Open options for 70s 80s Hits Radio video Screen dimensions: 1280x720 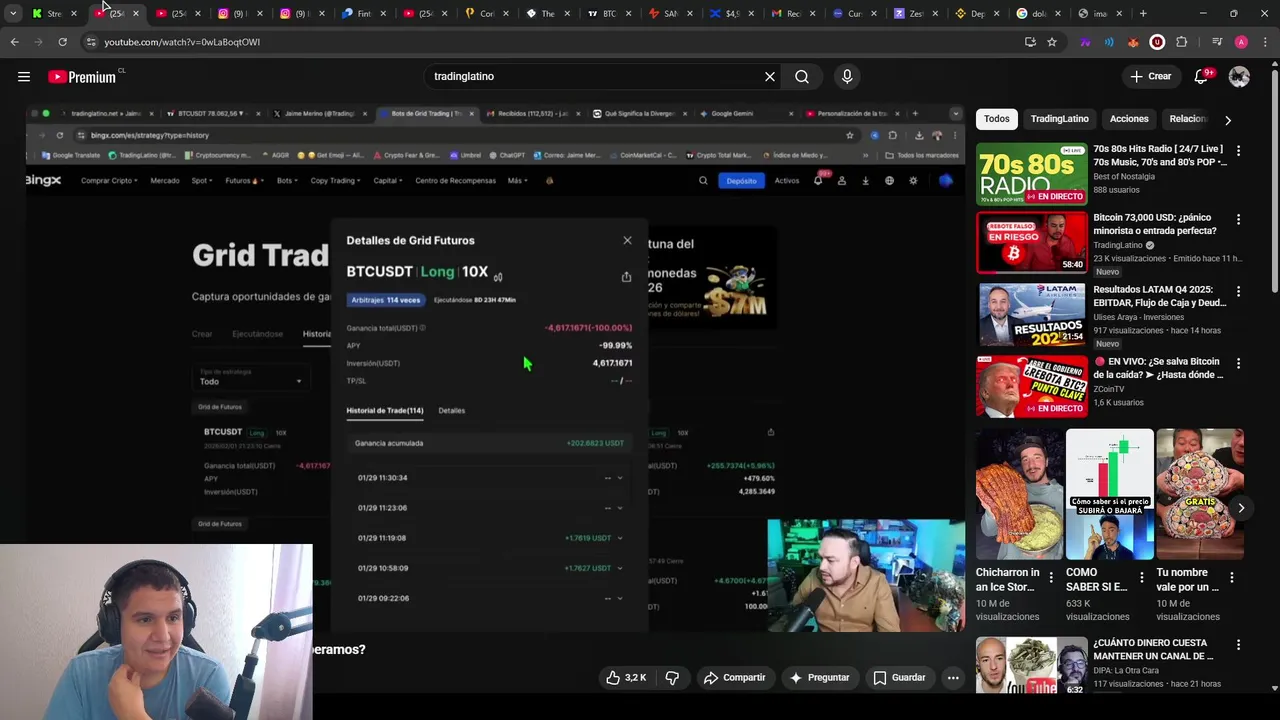(1238, 151)
